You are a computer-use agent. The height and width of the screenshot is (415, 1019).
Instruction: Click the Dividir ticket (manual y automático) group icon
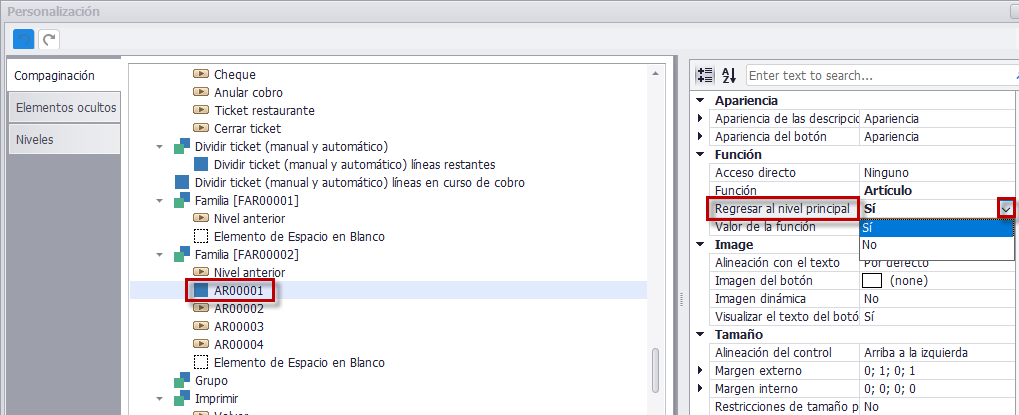[182, 147]
